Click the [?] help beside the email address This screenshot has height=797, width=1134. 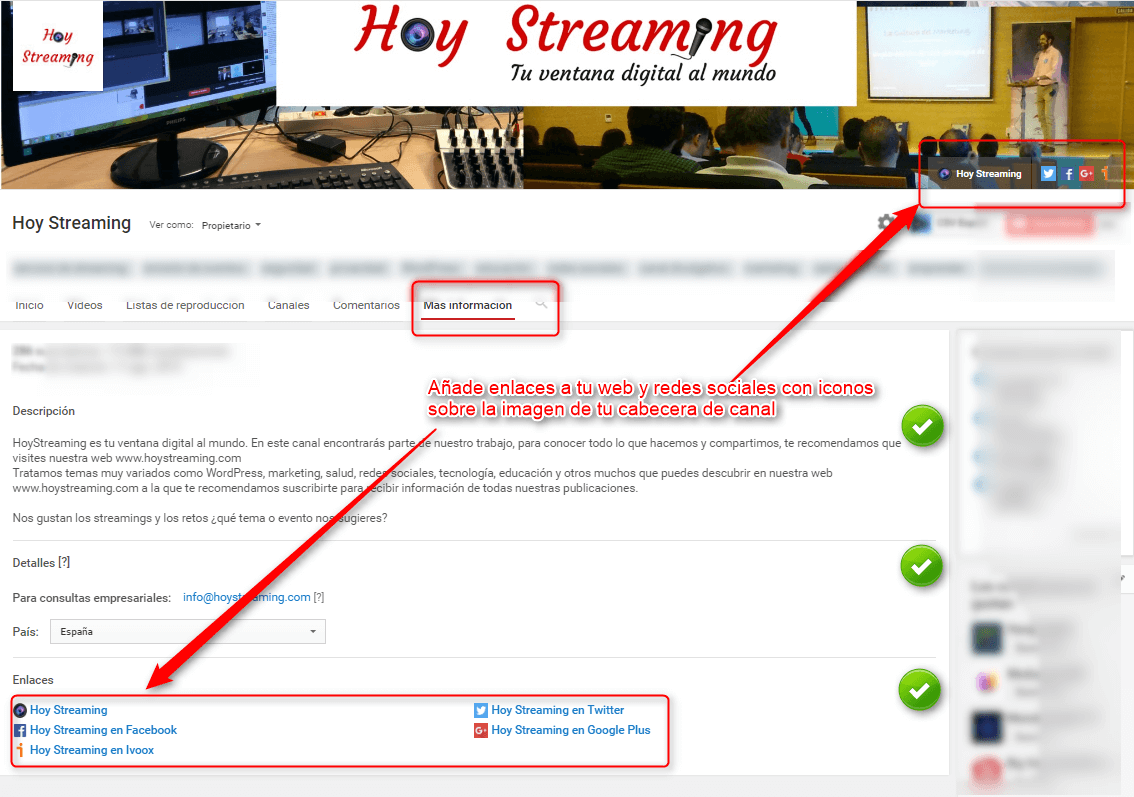coord(319,597)
